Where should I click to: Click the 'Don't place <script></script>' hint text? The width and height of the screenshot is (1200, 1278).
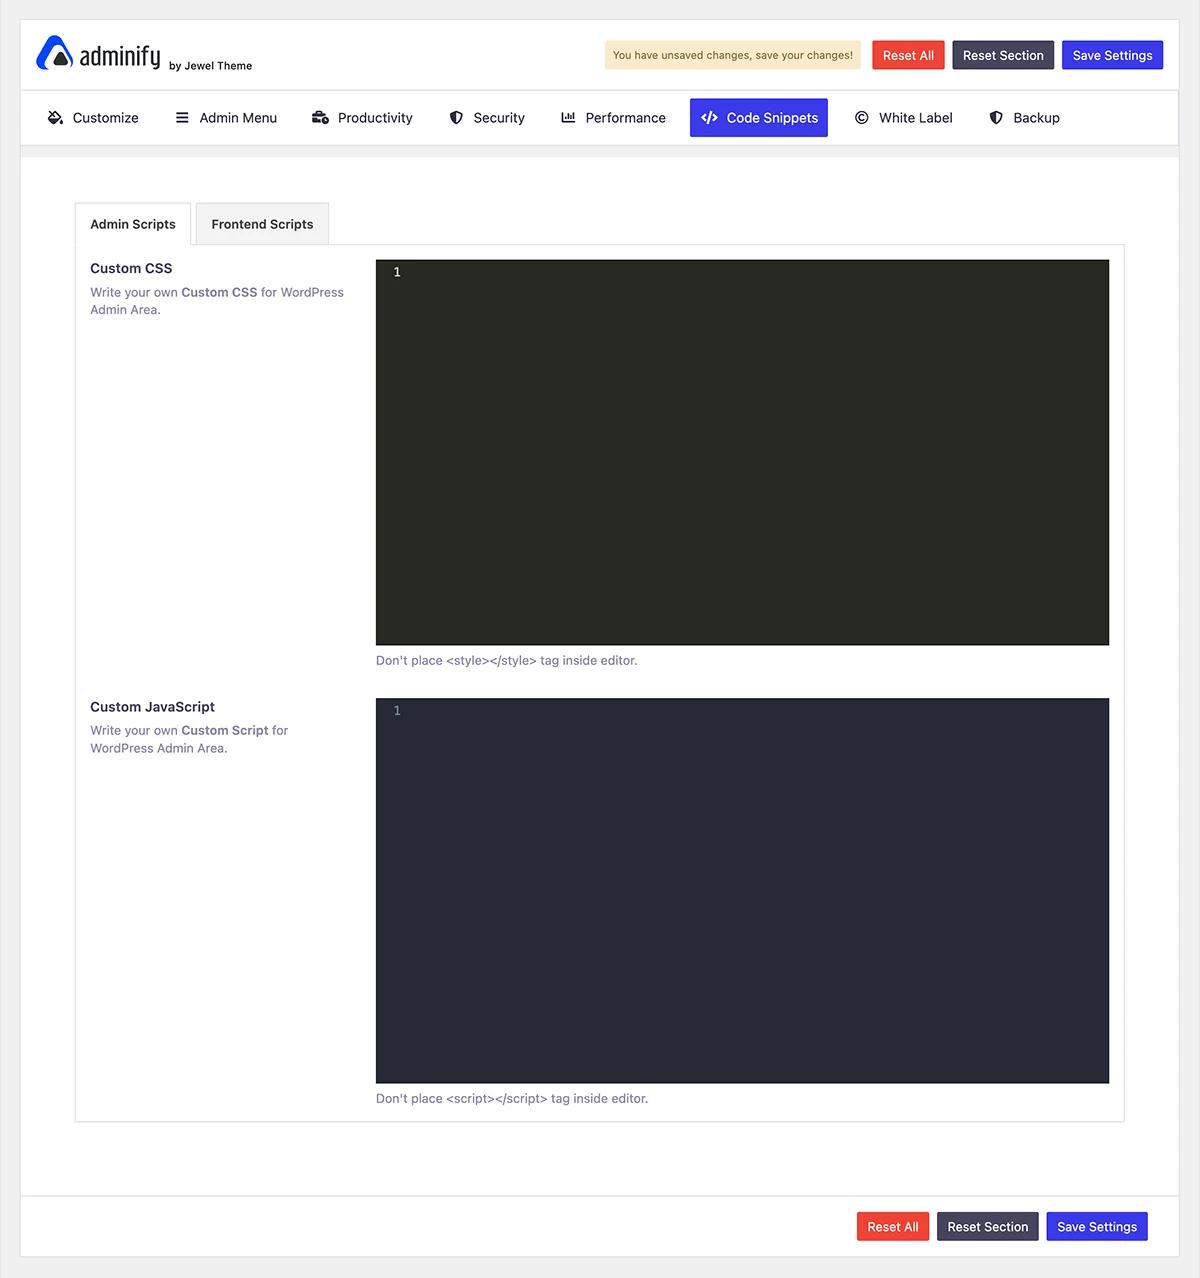click(x=512, y=1098)
